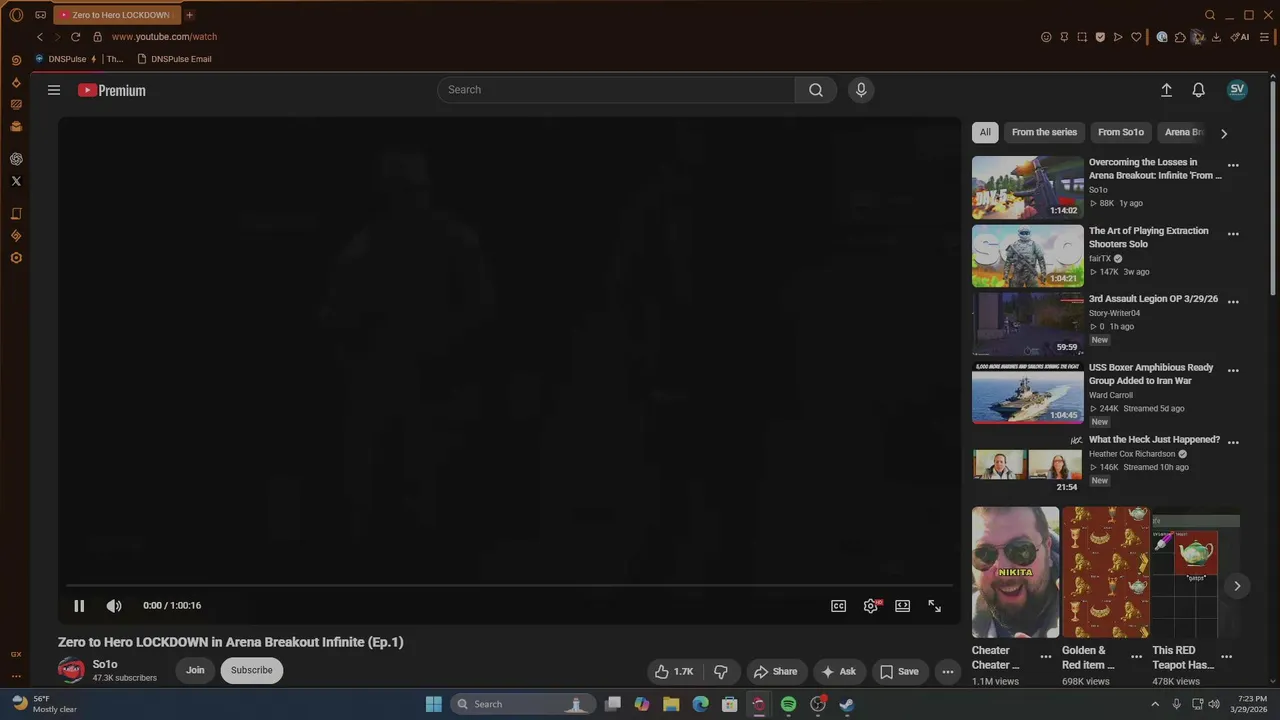Mute the video volume speaker icon

point(114,606)
